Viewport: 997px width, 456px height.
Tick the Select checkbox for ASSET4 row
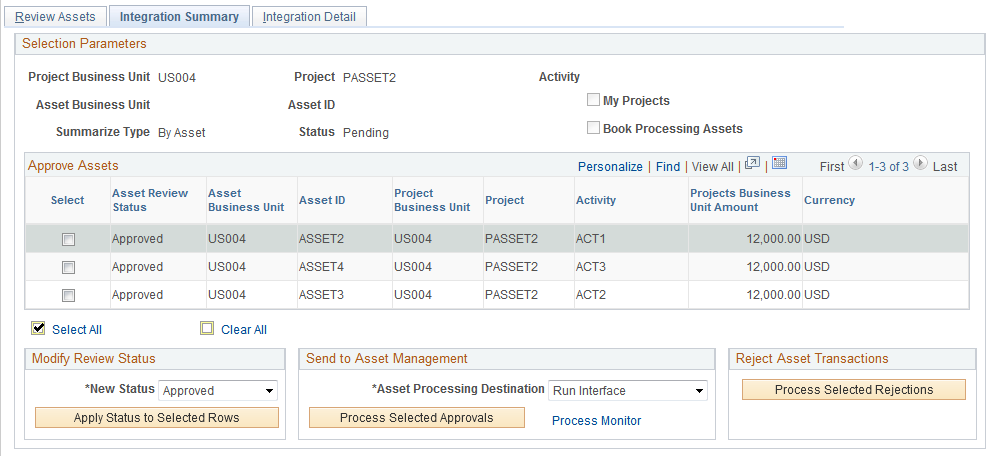(x=68, y=267)
